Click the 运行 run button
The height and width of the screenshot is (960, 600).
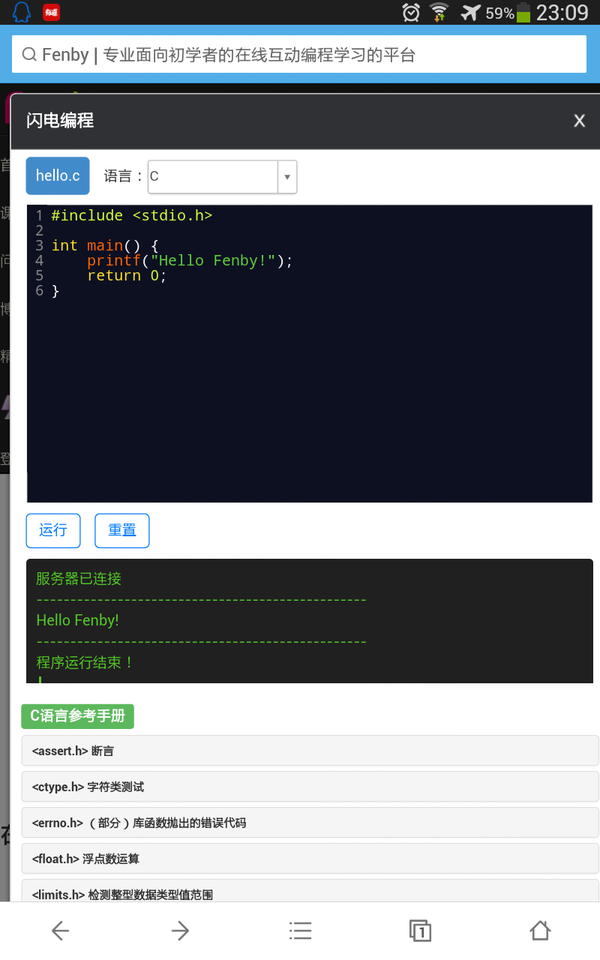coord(53,530)
